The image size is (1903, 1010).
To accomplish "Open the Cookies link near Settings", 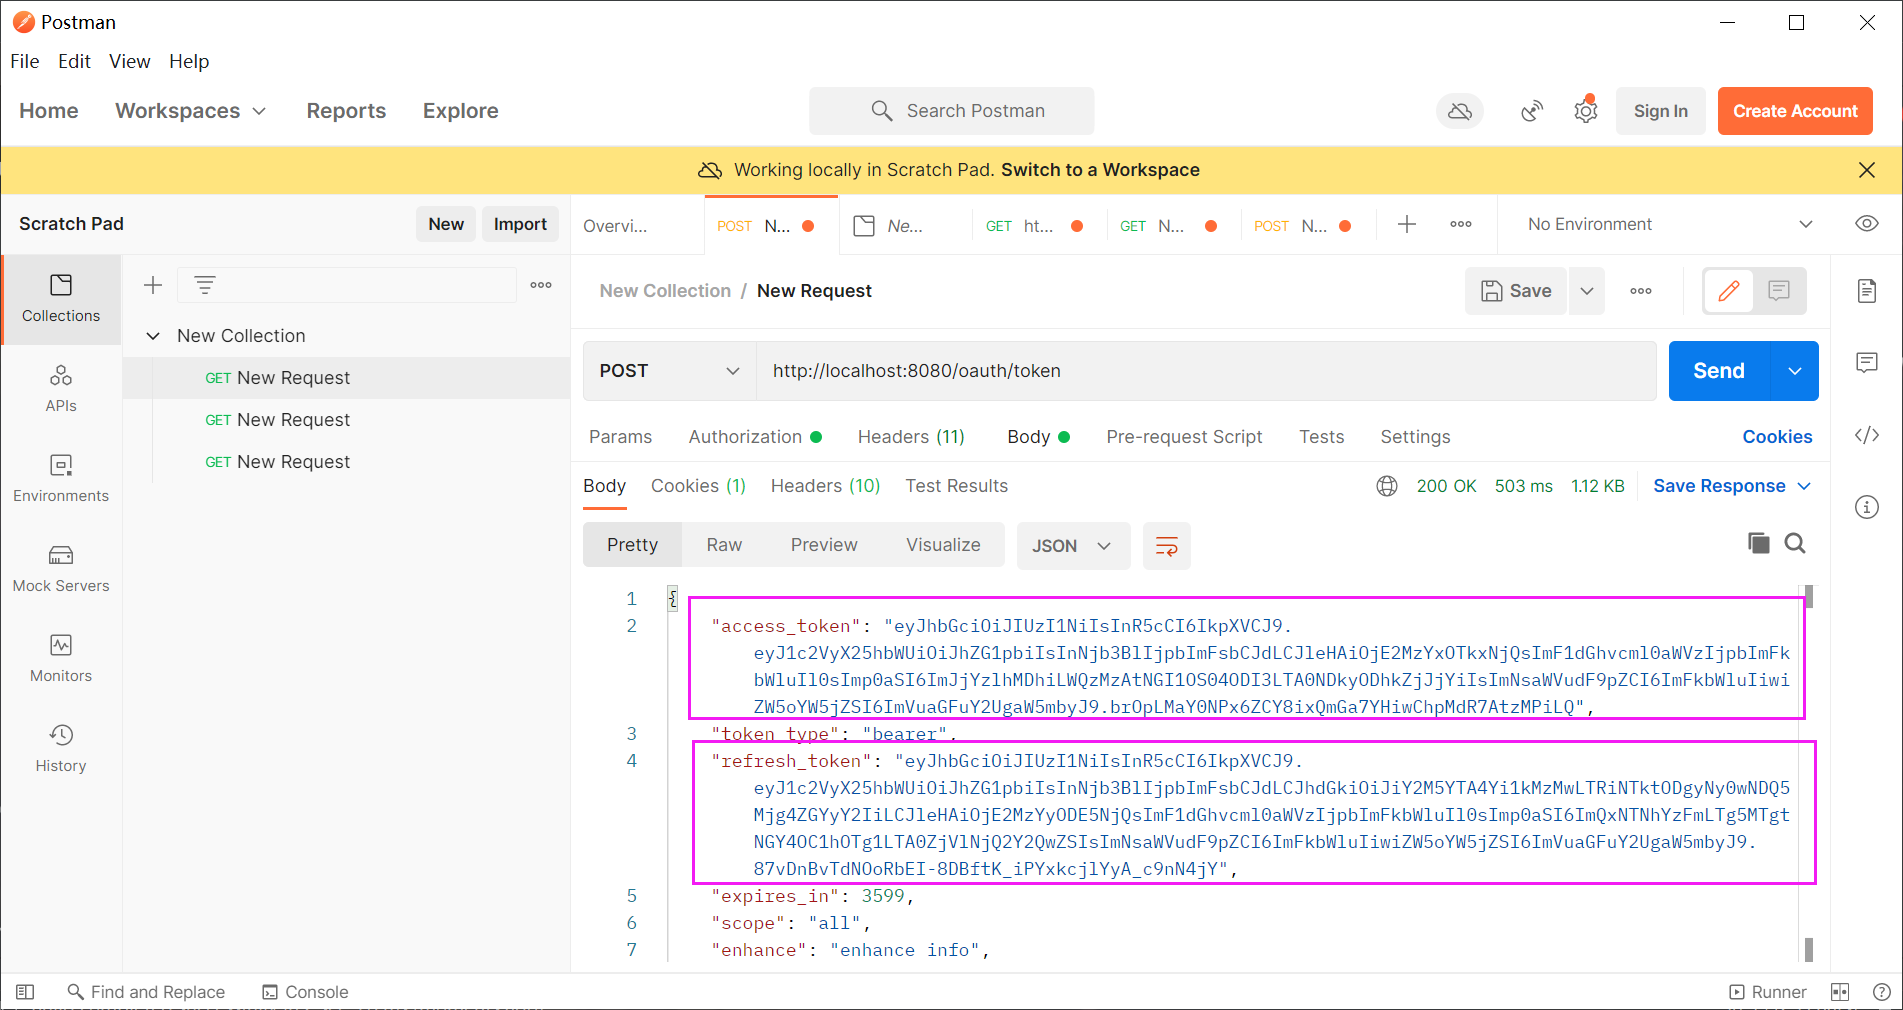I will tap(1777, 437).
